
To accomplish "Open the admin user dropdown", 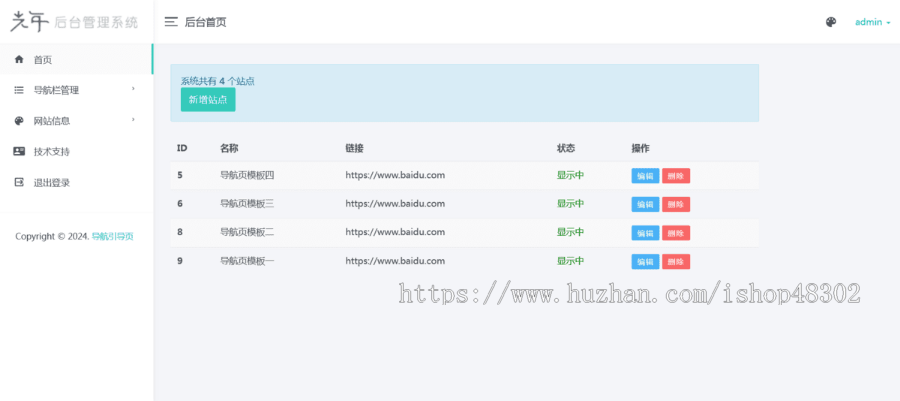I will [x=872, y=22].
